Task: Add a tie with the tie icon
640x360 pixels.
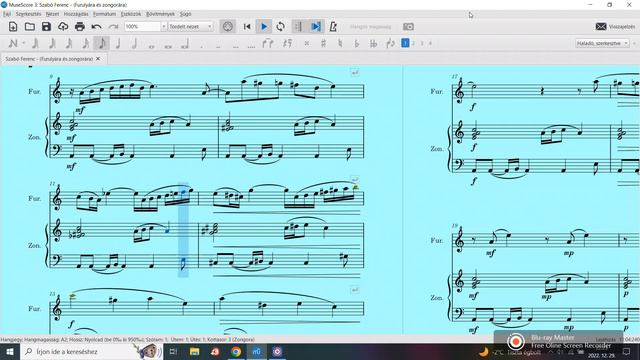Action: tap(268, 43)
